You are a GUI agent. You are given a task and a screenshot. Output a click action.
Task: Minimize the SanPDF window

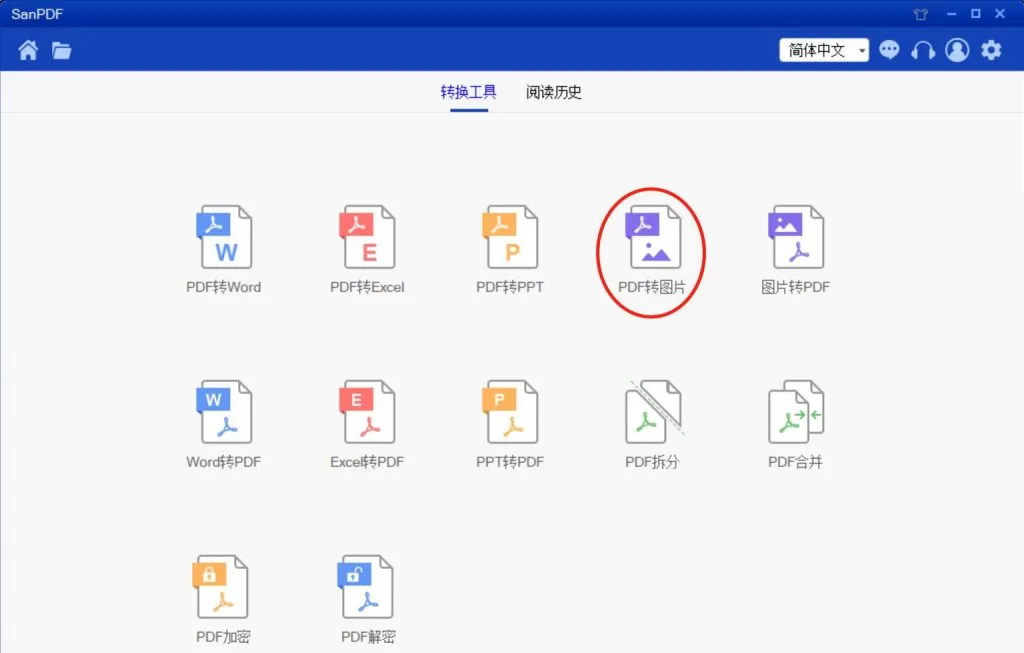coord(952,14)
